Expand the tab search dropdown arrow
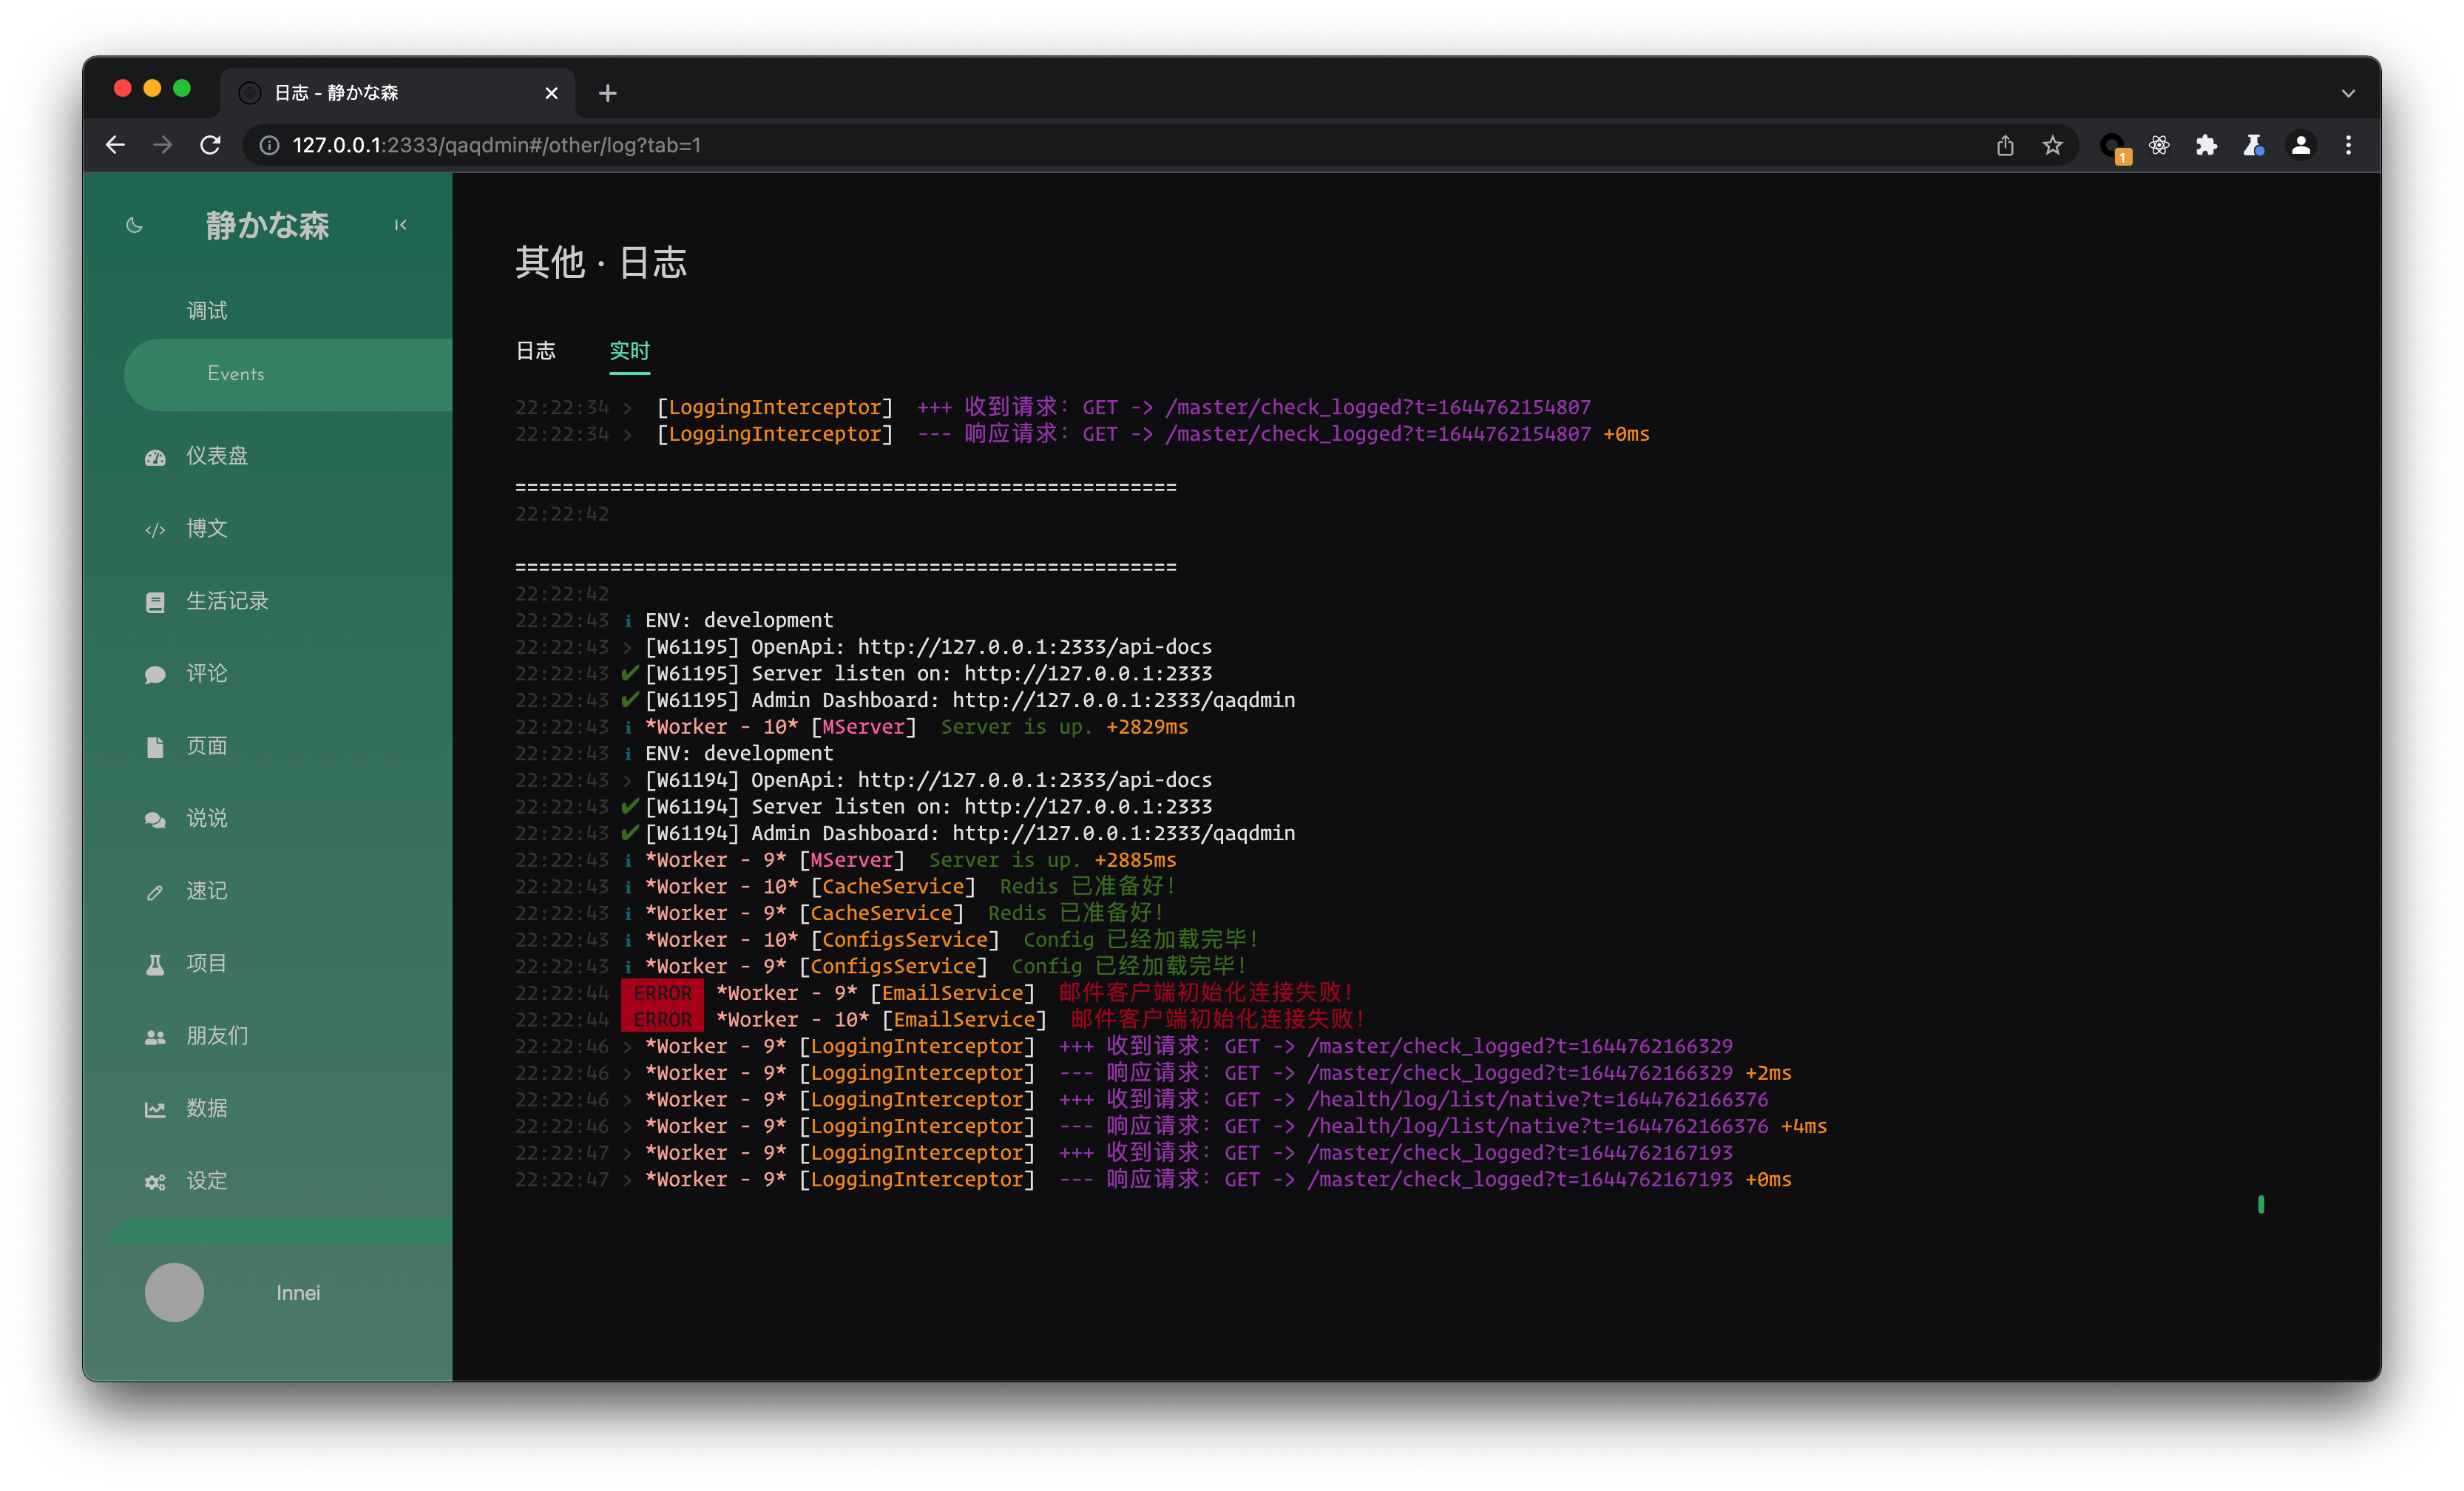 [x=2349, y=93]
